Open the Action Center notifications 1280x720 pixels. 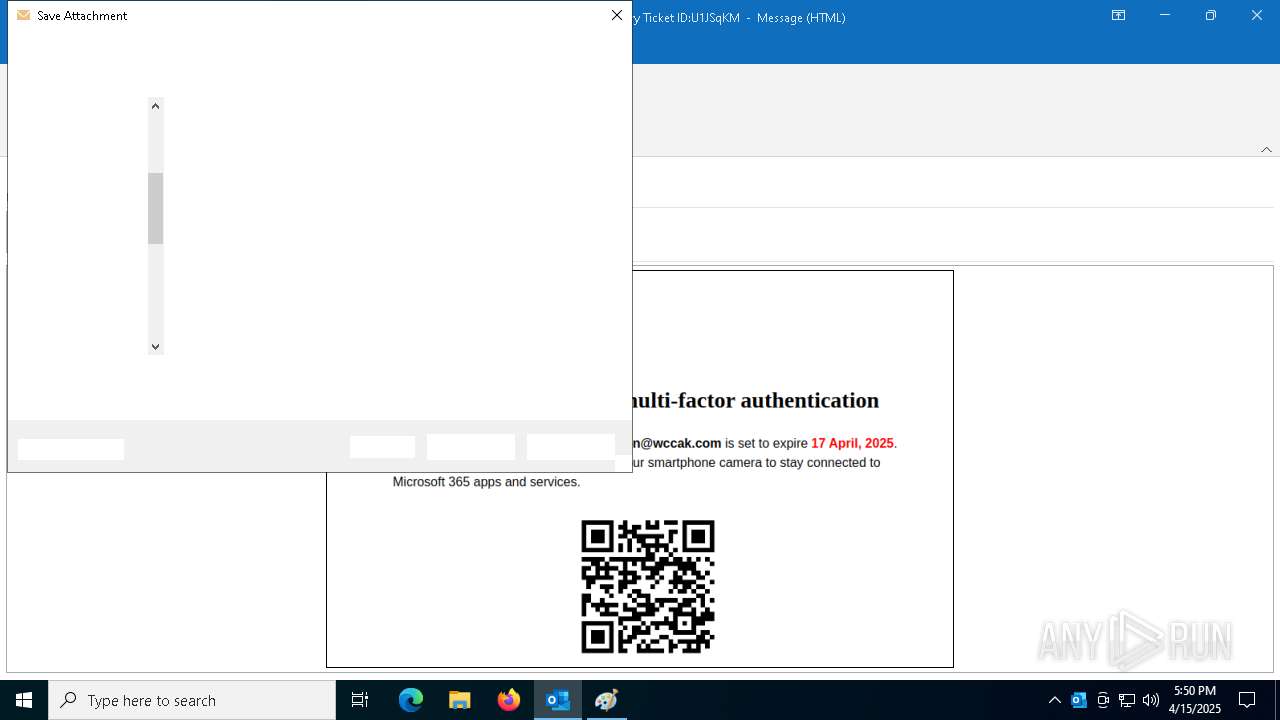coord(1247,700)
